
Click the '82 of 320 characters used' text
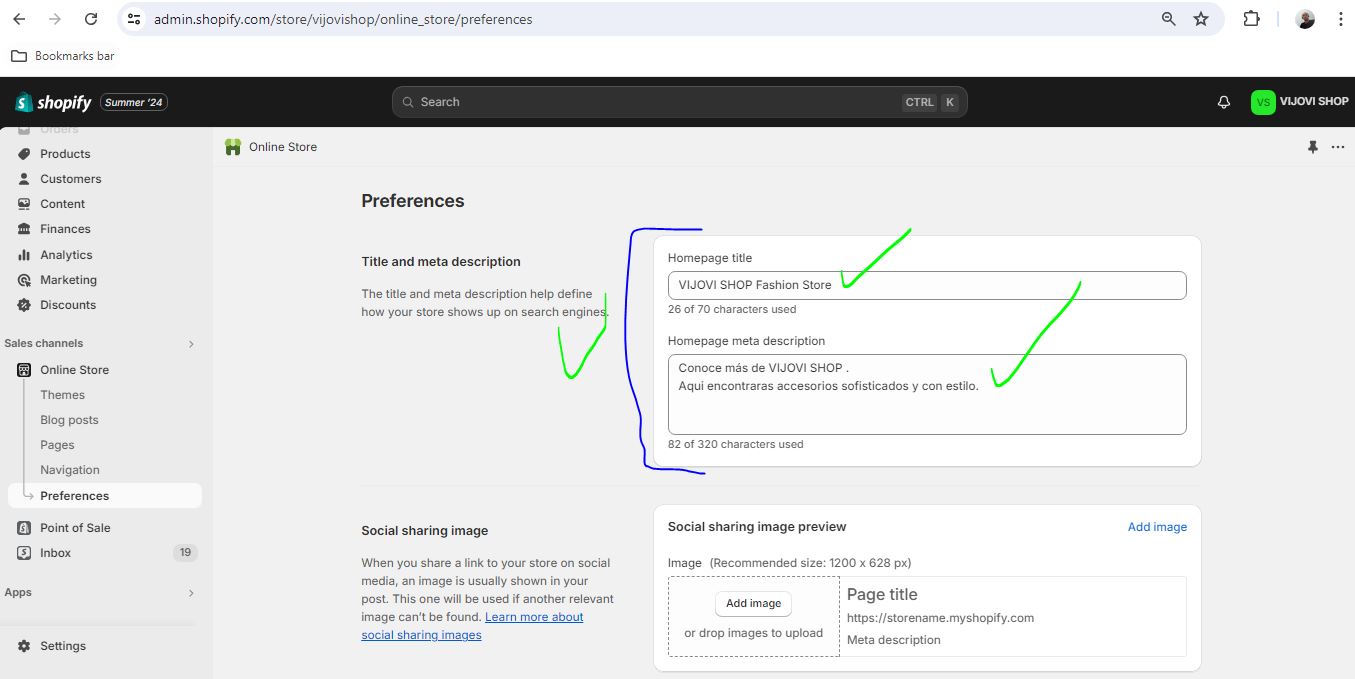[x=735, y=444]
